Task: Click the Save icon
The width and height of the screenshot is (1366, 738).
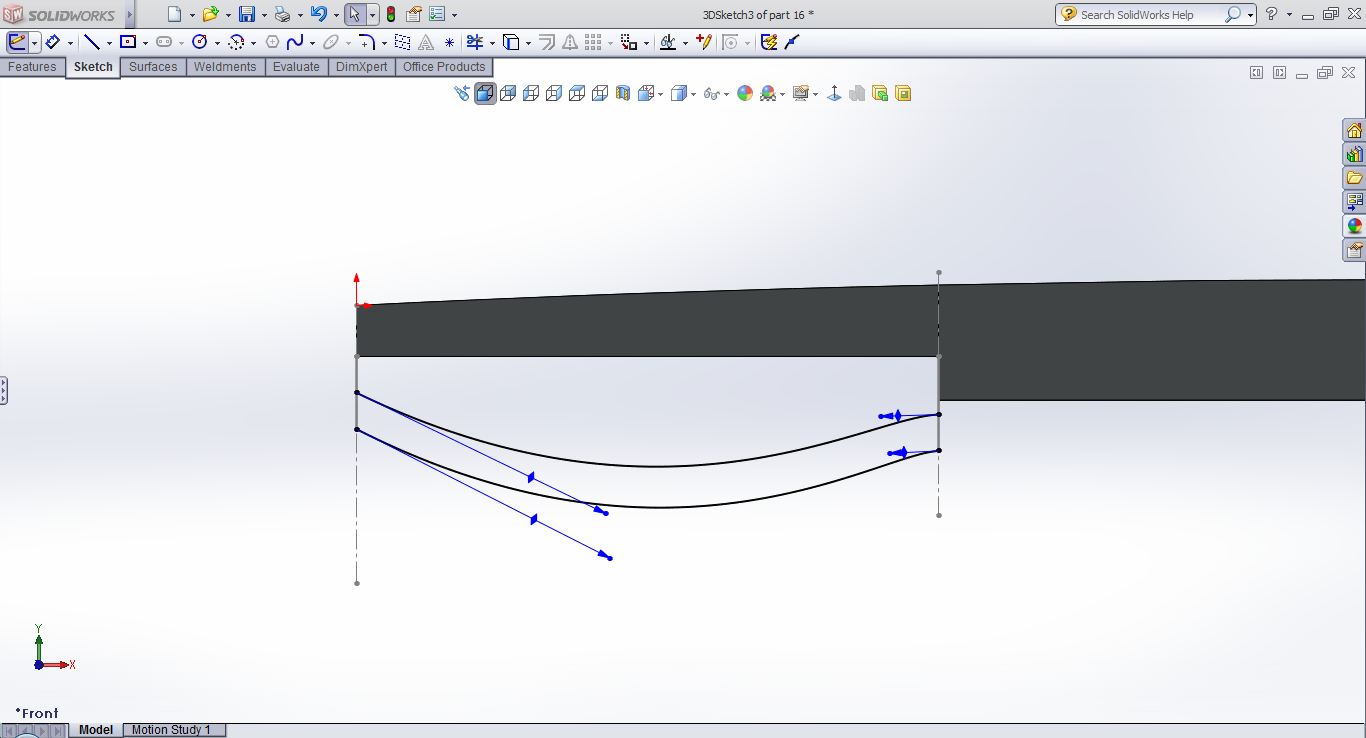Action: pyautogui.click(x=247, y=14)
